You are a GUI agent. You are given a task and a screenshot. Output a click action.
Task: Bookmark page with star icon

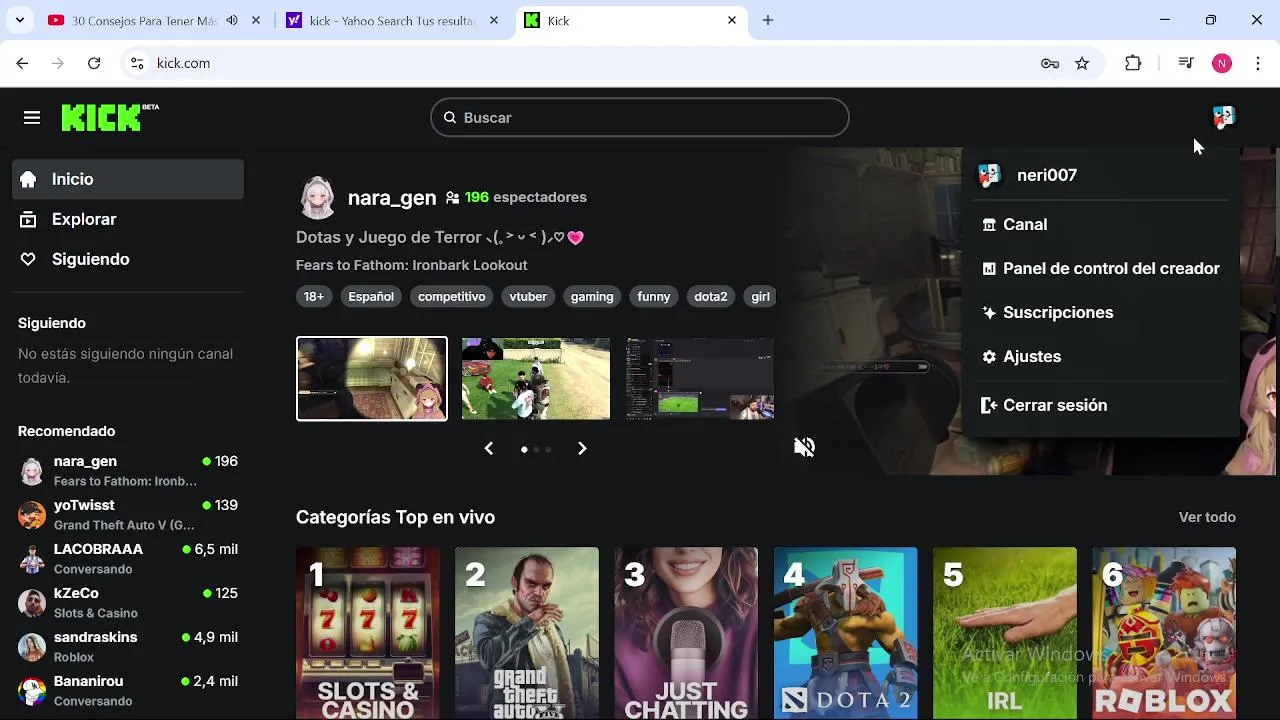click(x=1082, y=63)
